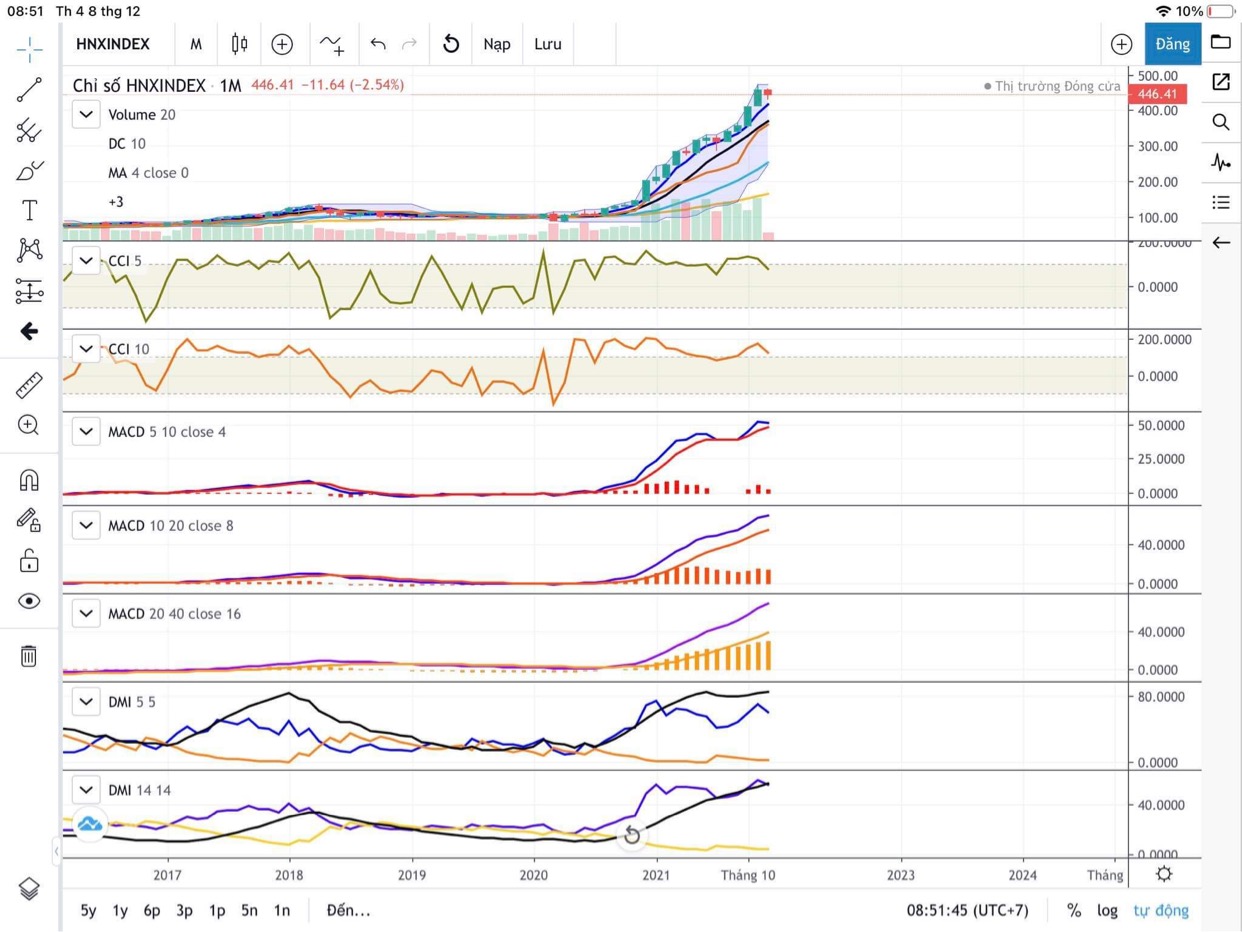
Task: Toggle log scale option
Action: (x=1107, y=910)
